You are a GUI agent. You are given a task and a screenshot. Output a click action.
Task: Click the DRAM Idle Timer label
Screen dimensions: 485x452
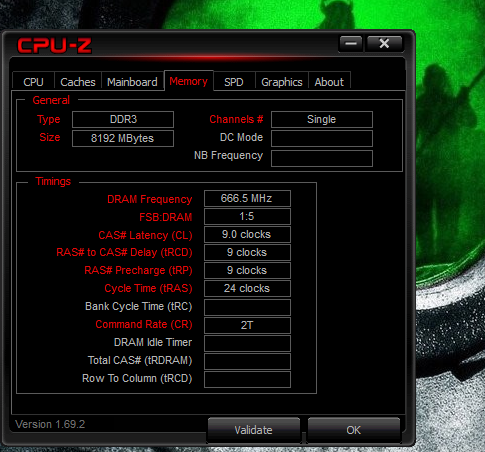click(x=153, y=342)
